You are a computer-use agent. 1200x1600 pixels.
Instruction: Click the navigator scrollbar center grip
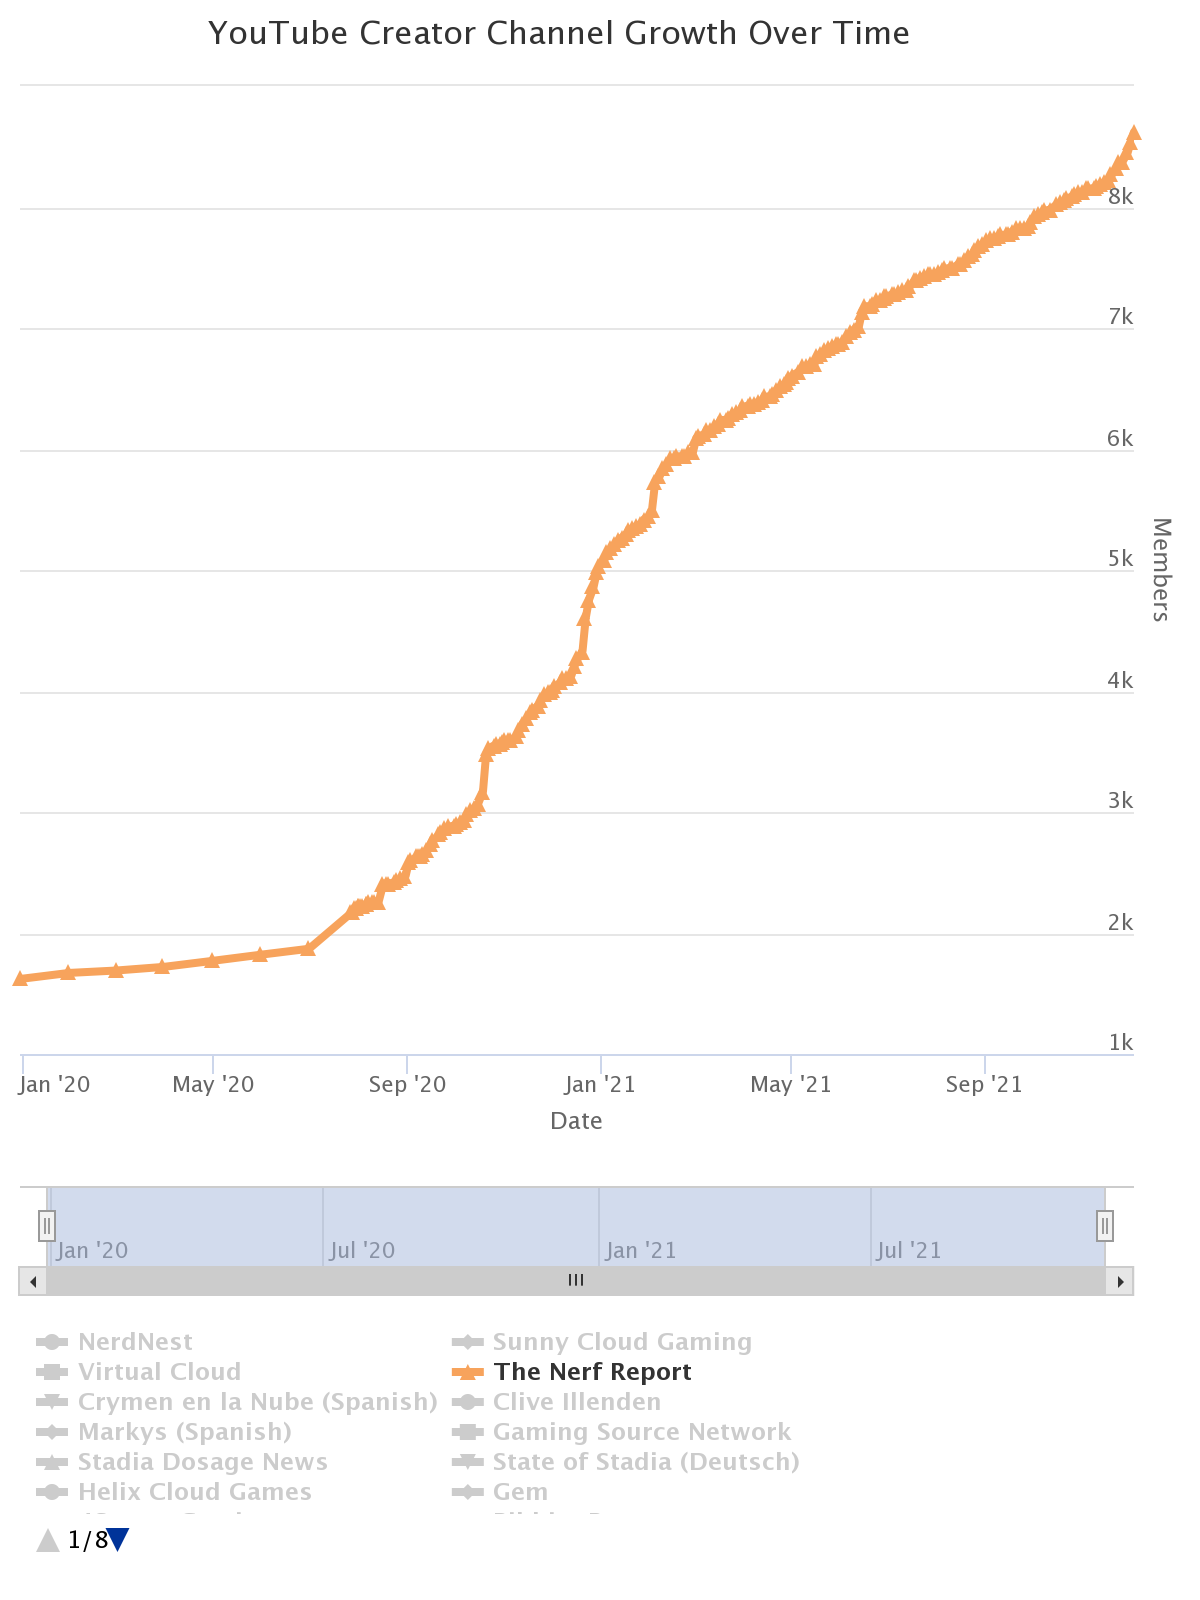click(x=576, y=1281)
